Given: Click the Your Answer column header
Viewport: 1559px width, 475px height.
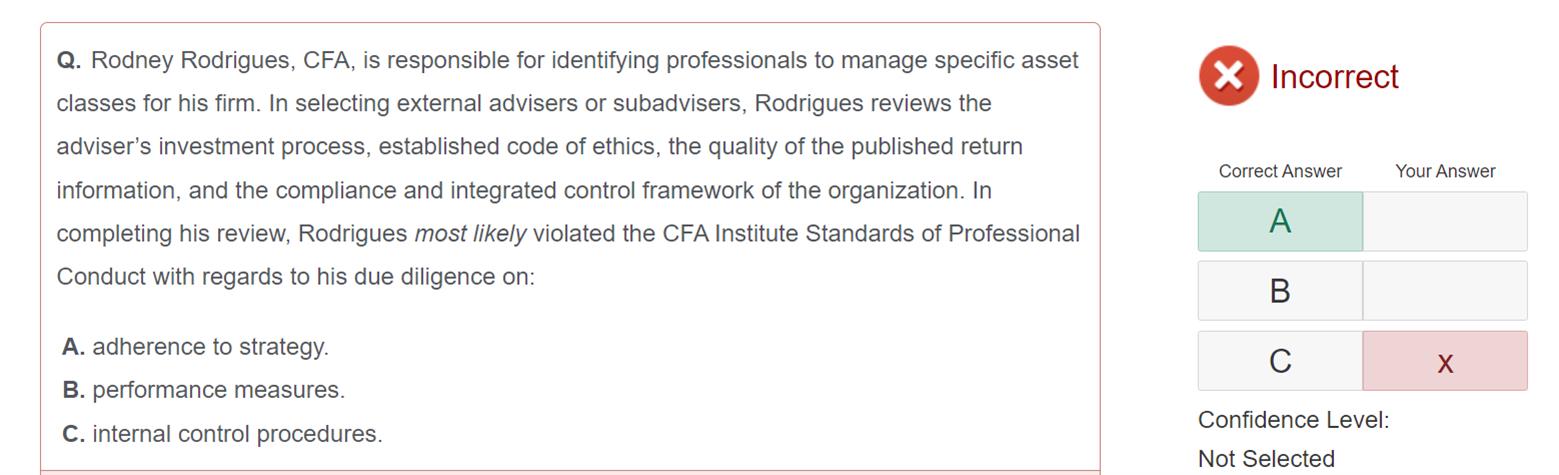Looking at the screenshot, I should pyautogui.click(x=1445, y=171).
